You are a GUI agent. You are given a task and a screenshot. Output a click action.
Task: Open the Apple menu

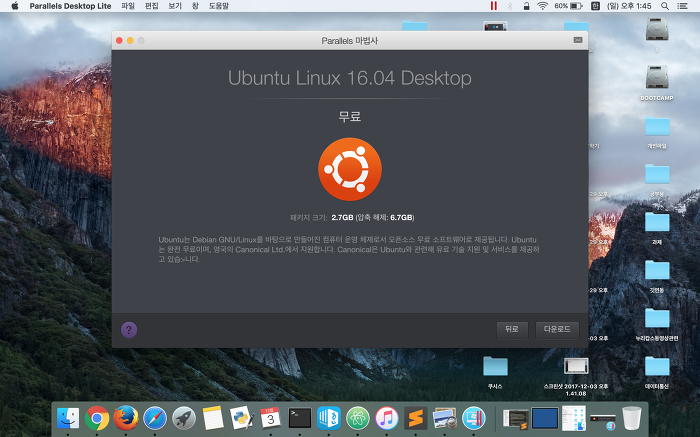[x=15, y=6]
